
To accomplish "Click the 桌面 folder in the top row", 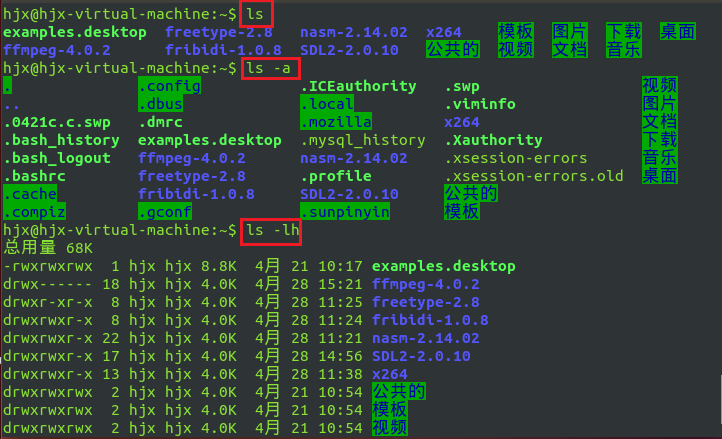I will (677, 32).
